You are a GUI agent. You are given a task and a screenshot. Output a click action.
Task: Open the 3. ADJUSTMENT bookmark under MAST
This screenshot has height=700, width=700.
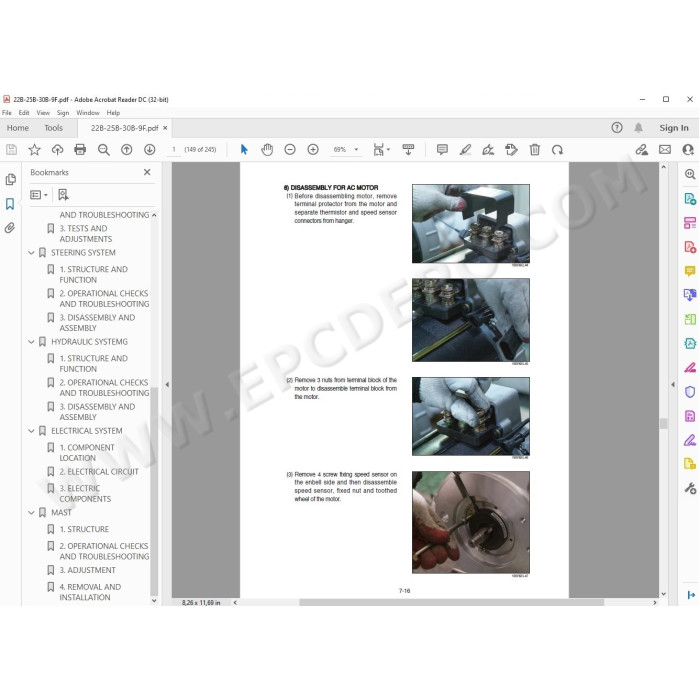pyautogui.click(x=88, y=571)
